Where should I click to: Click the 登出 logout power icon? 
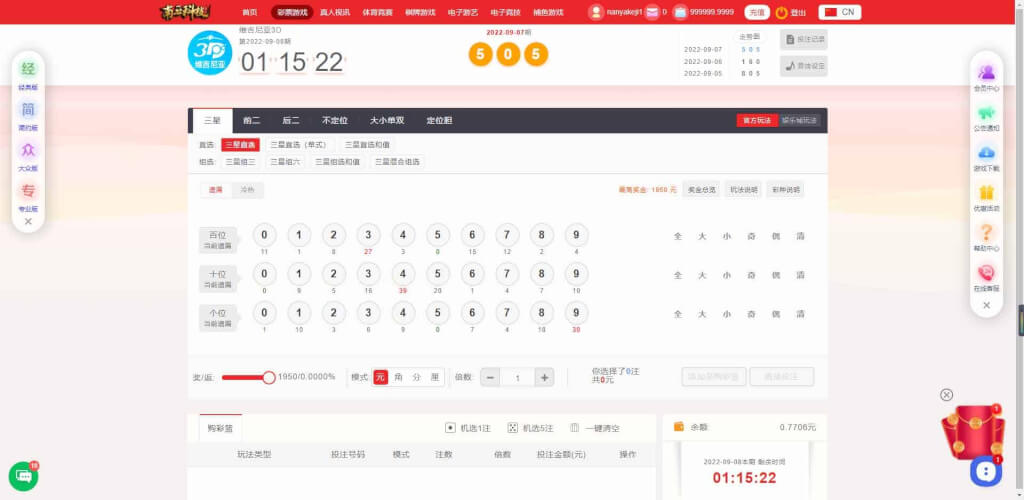tap(781, 12)
